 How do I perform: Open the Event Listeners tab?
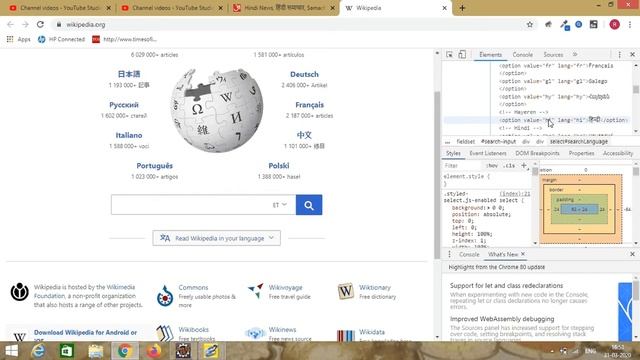tap(488, 153)
